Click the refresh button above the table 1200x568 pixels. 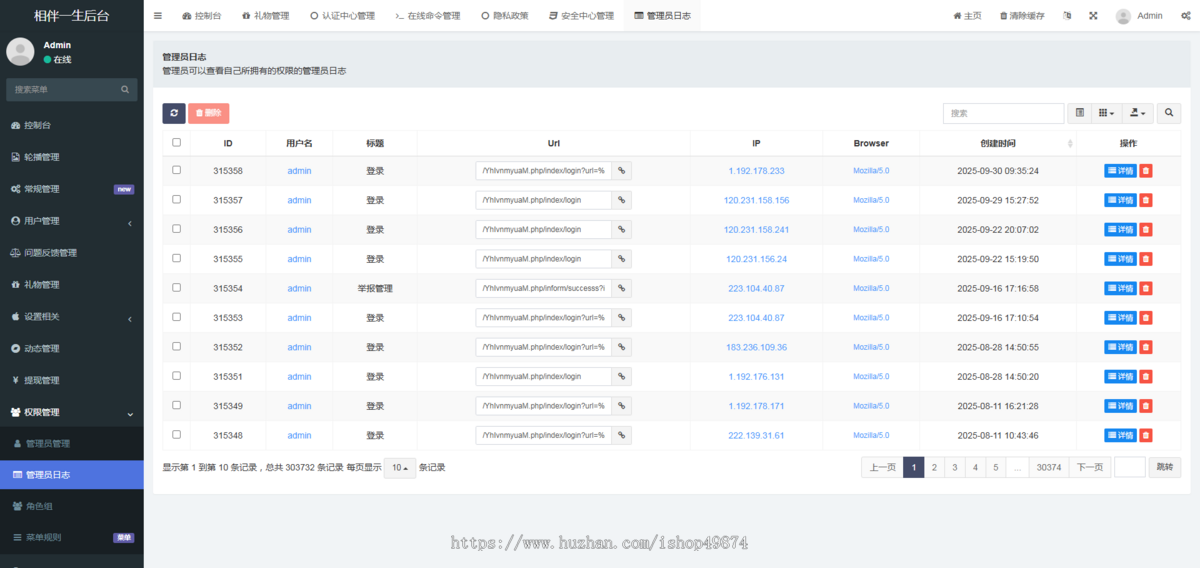(x=174, y=113)
